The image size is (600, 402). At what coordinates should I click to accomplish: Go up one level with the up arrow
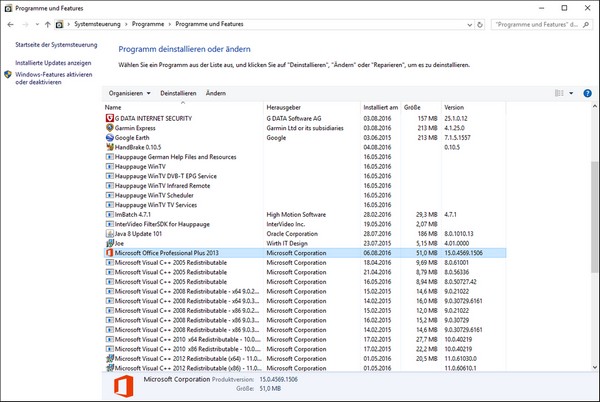click(47, 24)
